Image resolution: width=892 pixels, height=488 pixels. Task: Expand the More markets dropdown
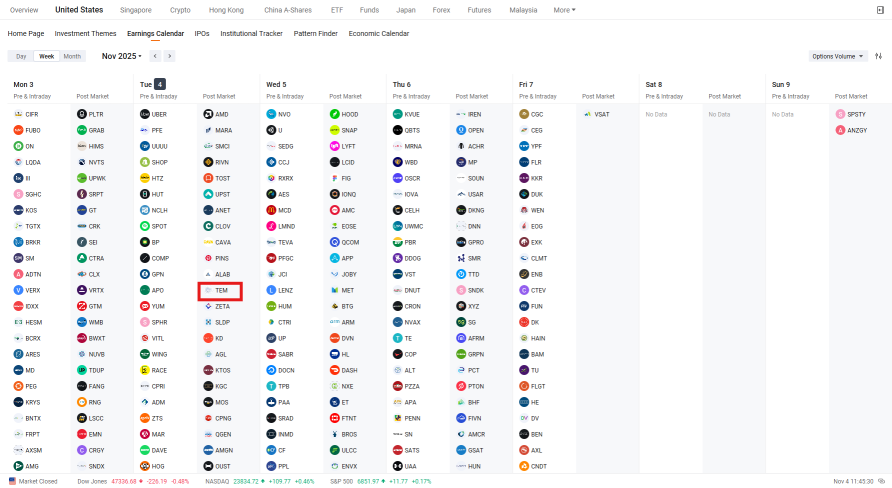click(564, 10)
